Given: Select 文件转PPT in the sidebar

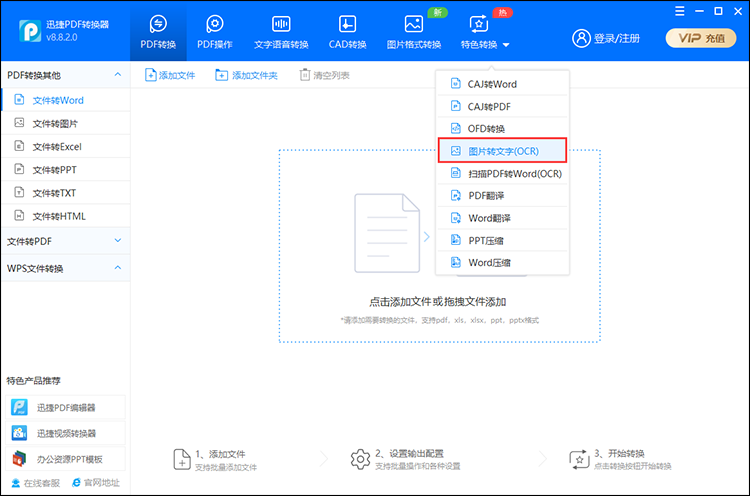Looking at the screenshot, I should click(x=65, y=170).
